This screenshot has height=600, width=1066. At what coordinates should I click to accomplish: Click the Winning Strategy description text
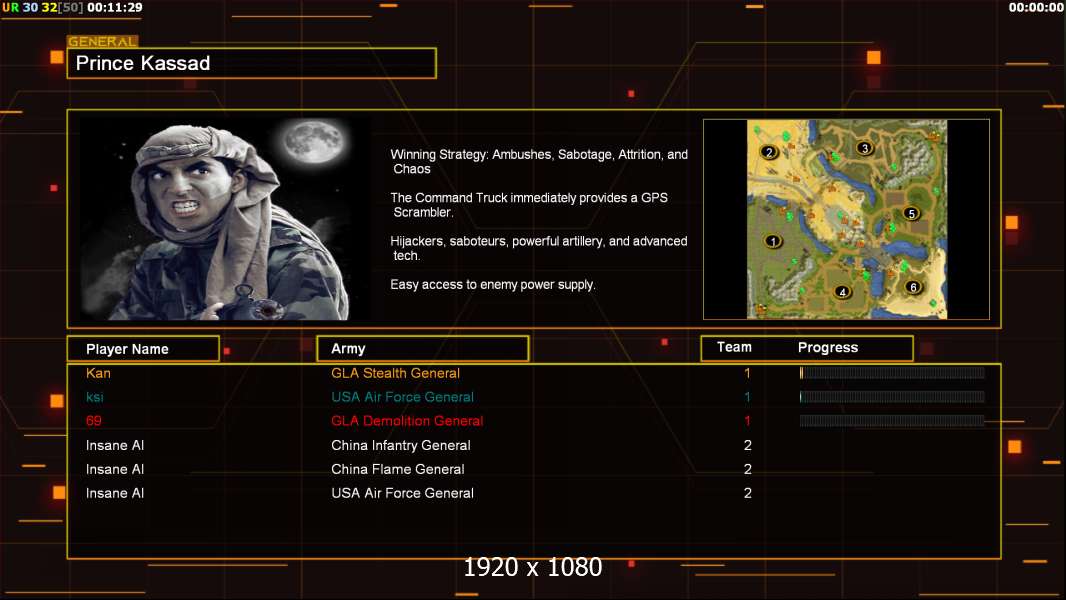[539, 162]
